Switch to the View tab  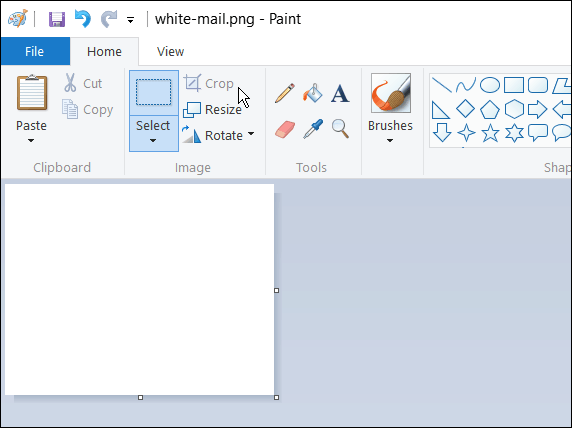[170, 51]
